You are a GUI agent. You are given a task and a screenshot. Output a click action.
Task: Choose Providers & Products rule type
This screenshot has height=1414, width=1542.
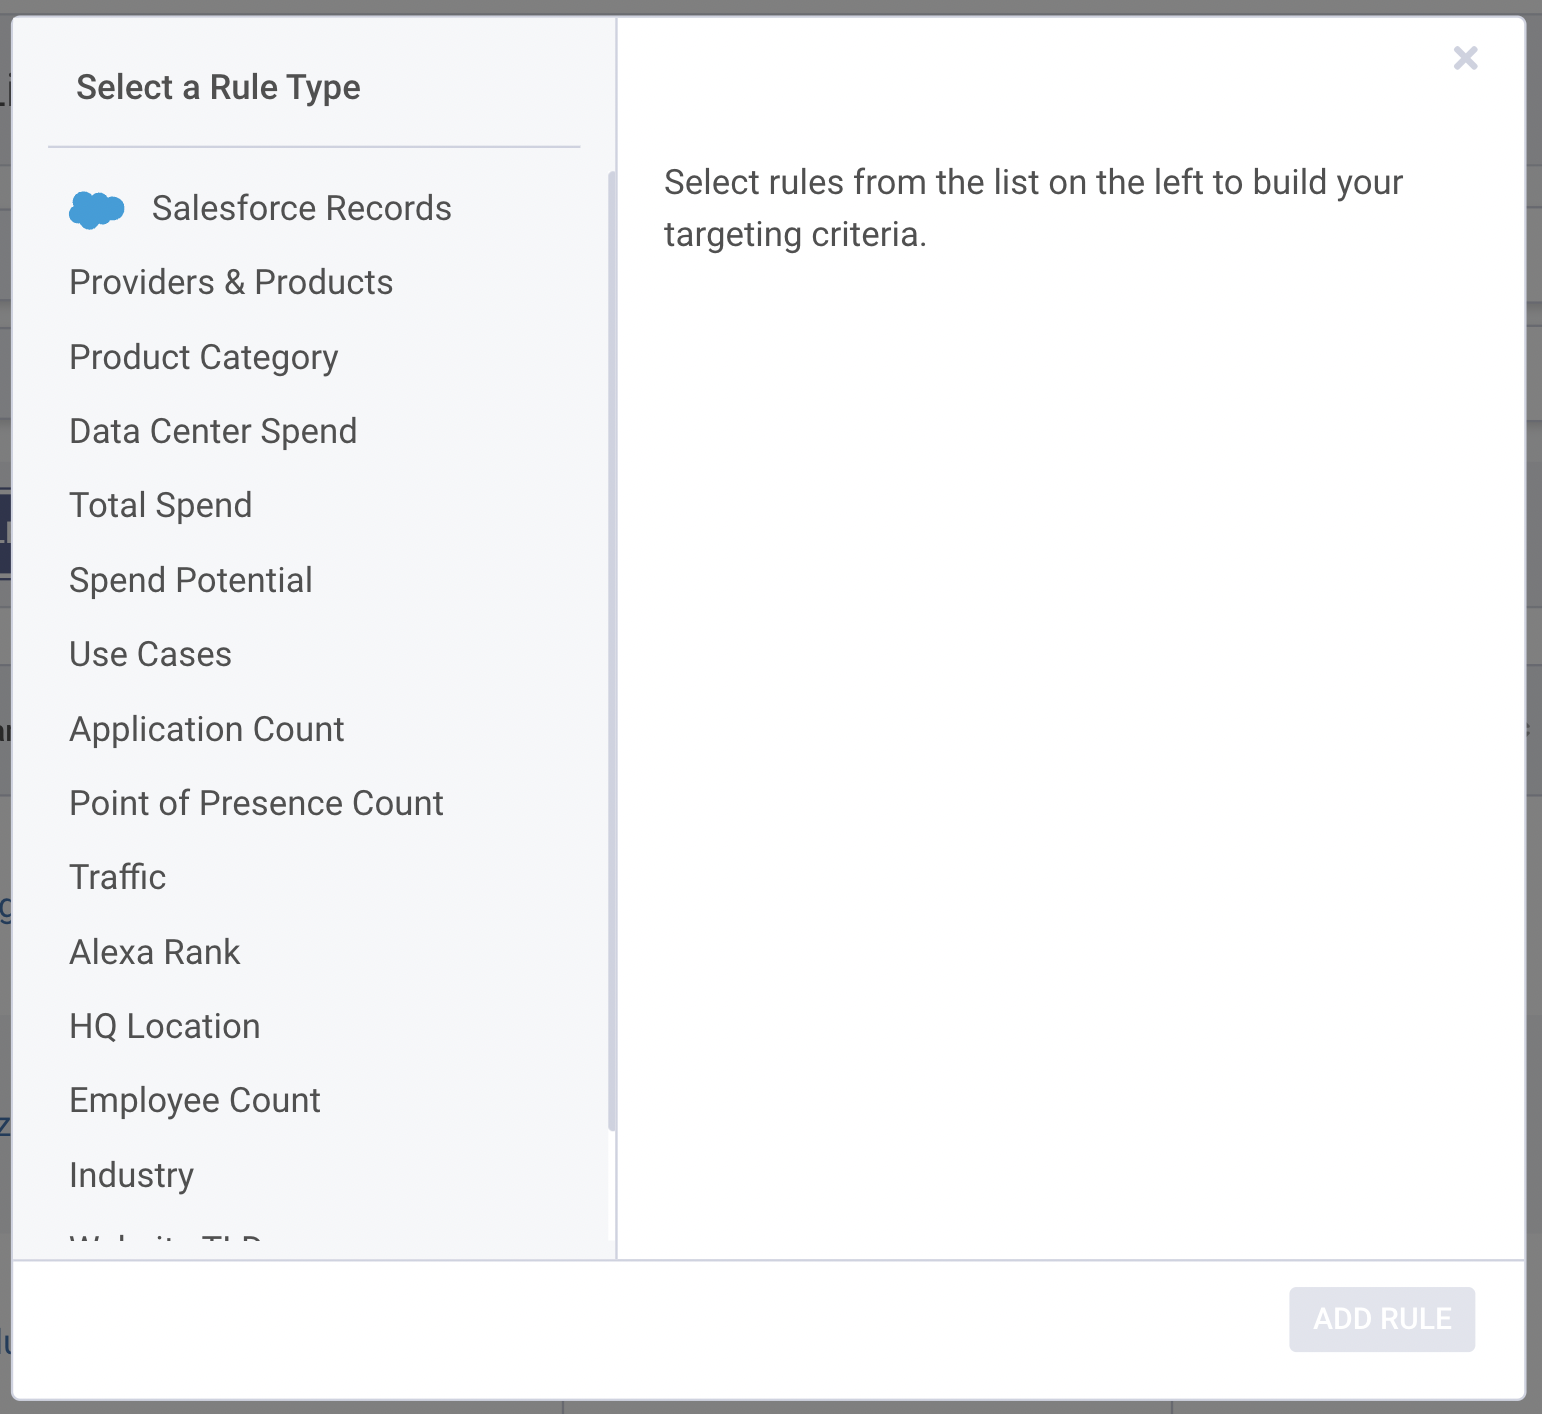[x=231, y=283]
